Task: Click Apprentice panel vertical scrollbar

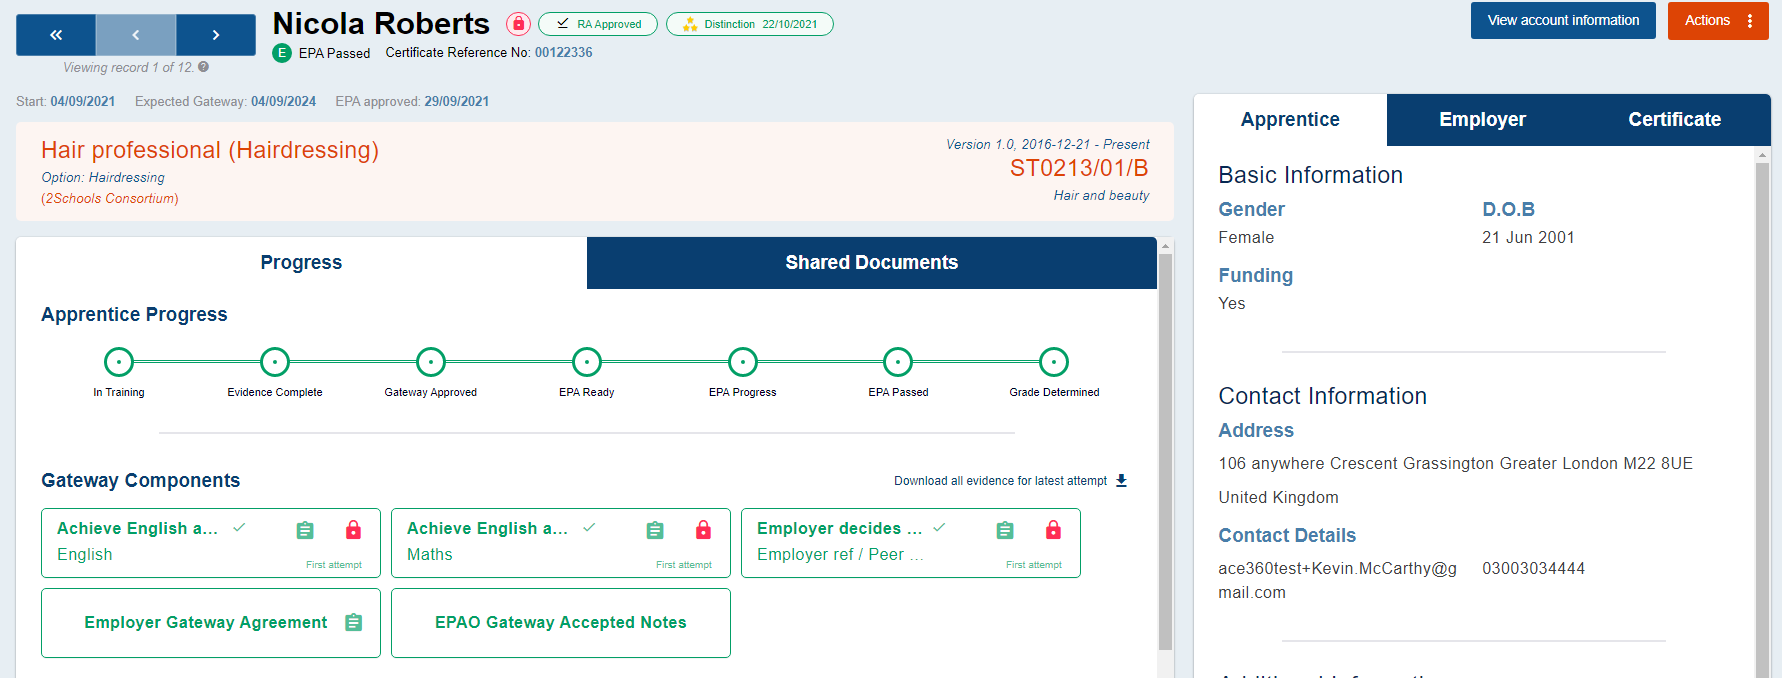Action: pos(1762,420)
